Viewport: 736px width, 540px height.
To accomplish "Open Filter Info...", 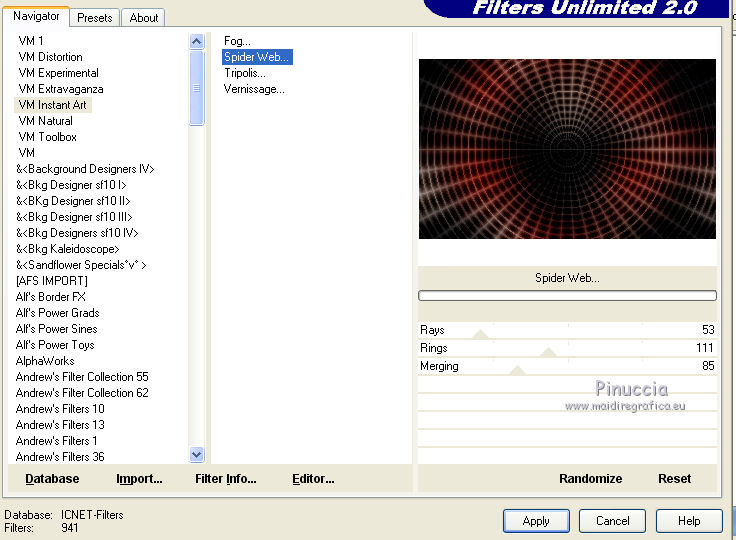I will (226, 478).
